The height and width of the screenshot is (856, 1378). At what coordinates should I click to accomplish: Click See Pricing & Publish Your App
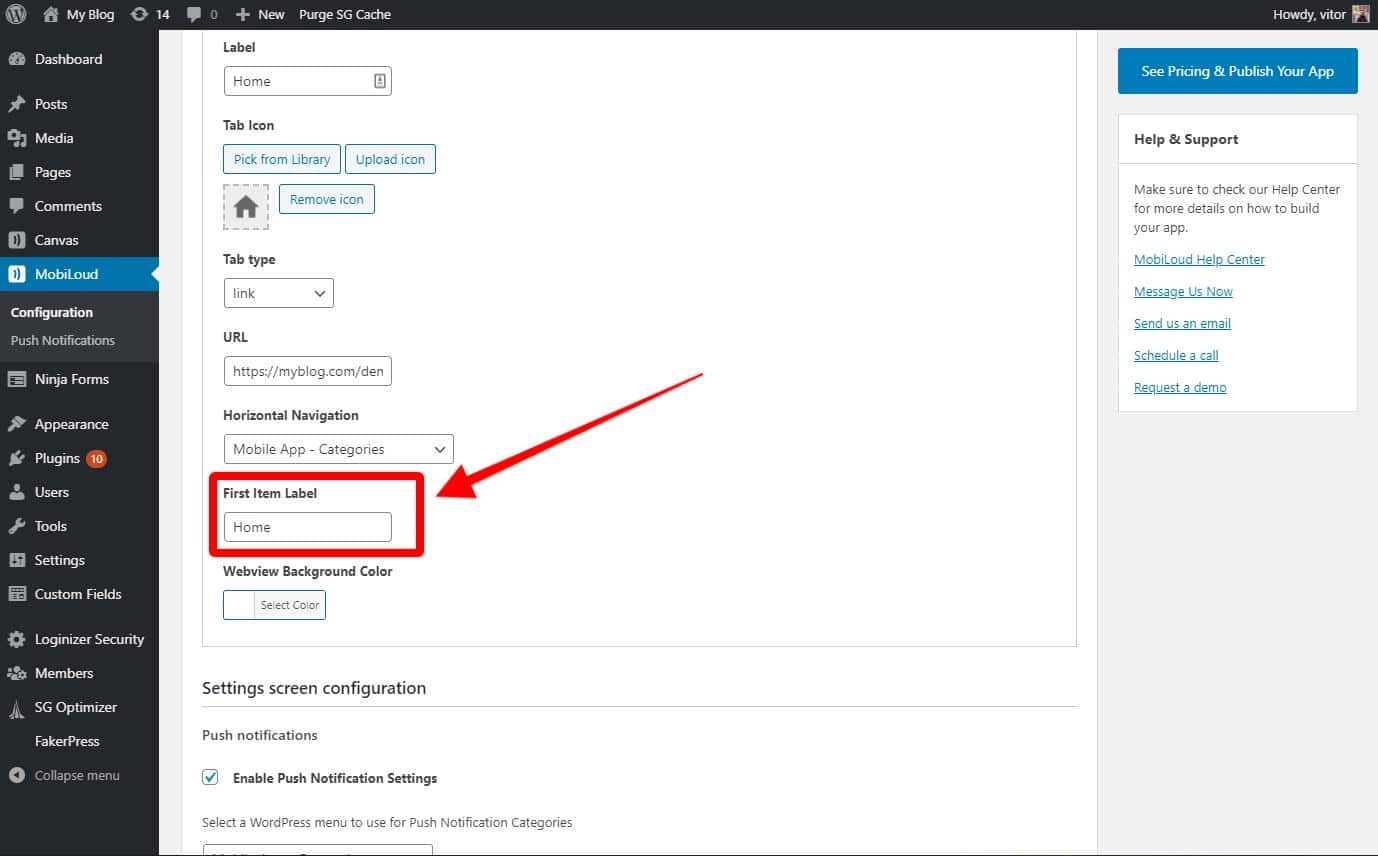pos(1238,71)
